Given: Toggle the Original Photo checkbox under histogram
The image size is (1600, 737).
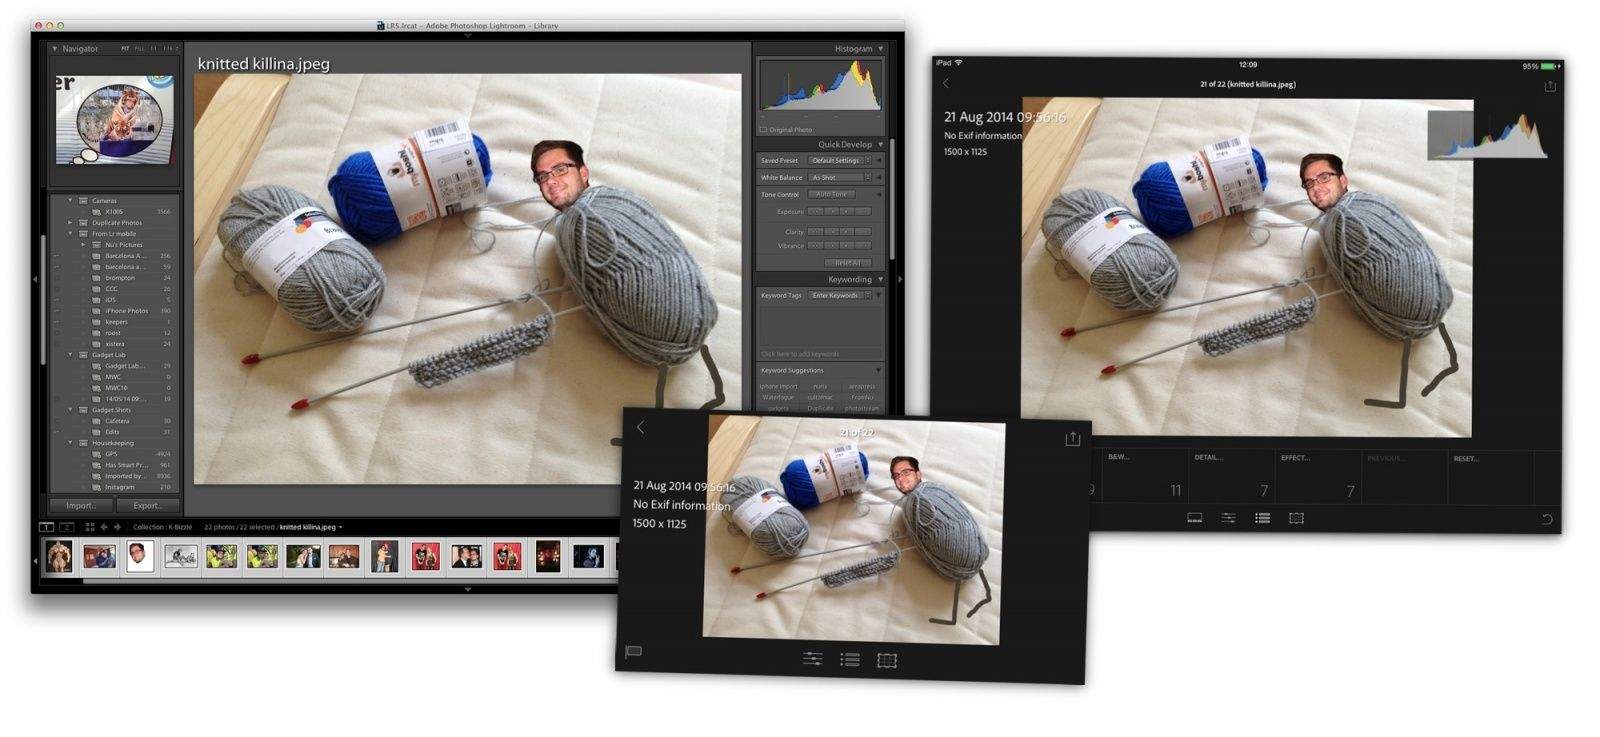Looking at the screenshot, I should pyautogui.click(x=763, y=130).
